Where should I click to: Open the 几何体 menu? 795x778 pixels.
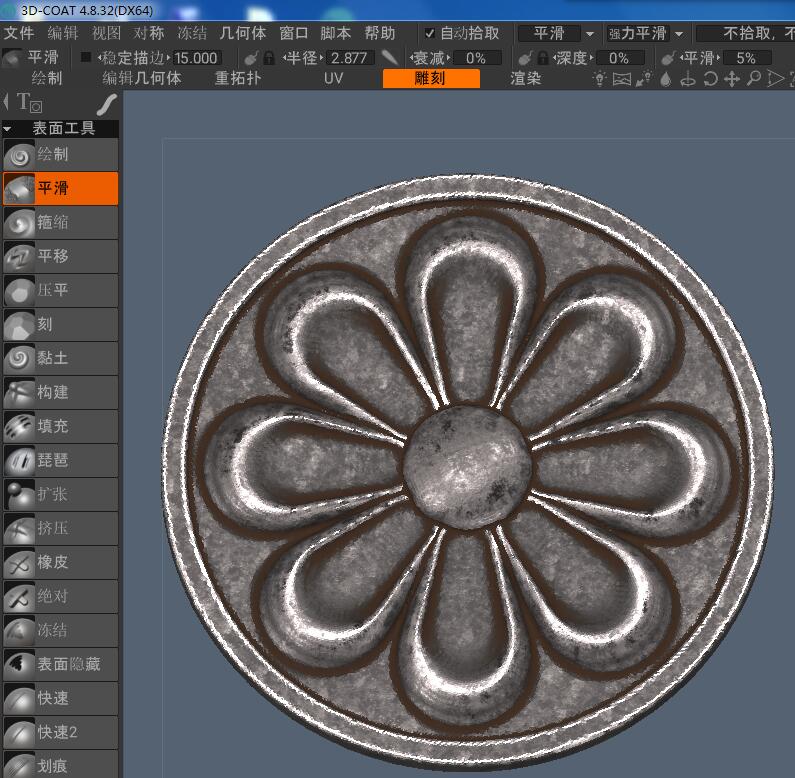point(243,33)
